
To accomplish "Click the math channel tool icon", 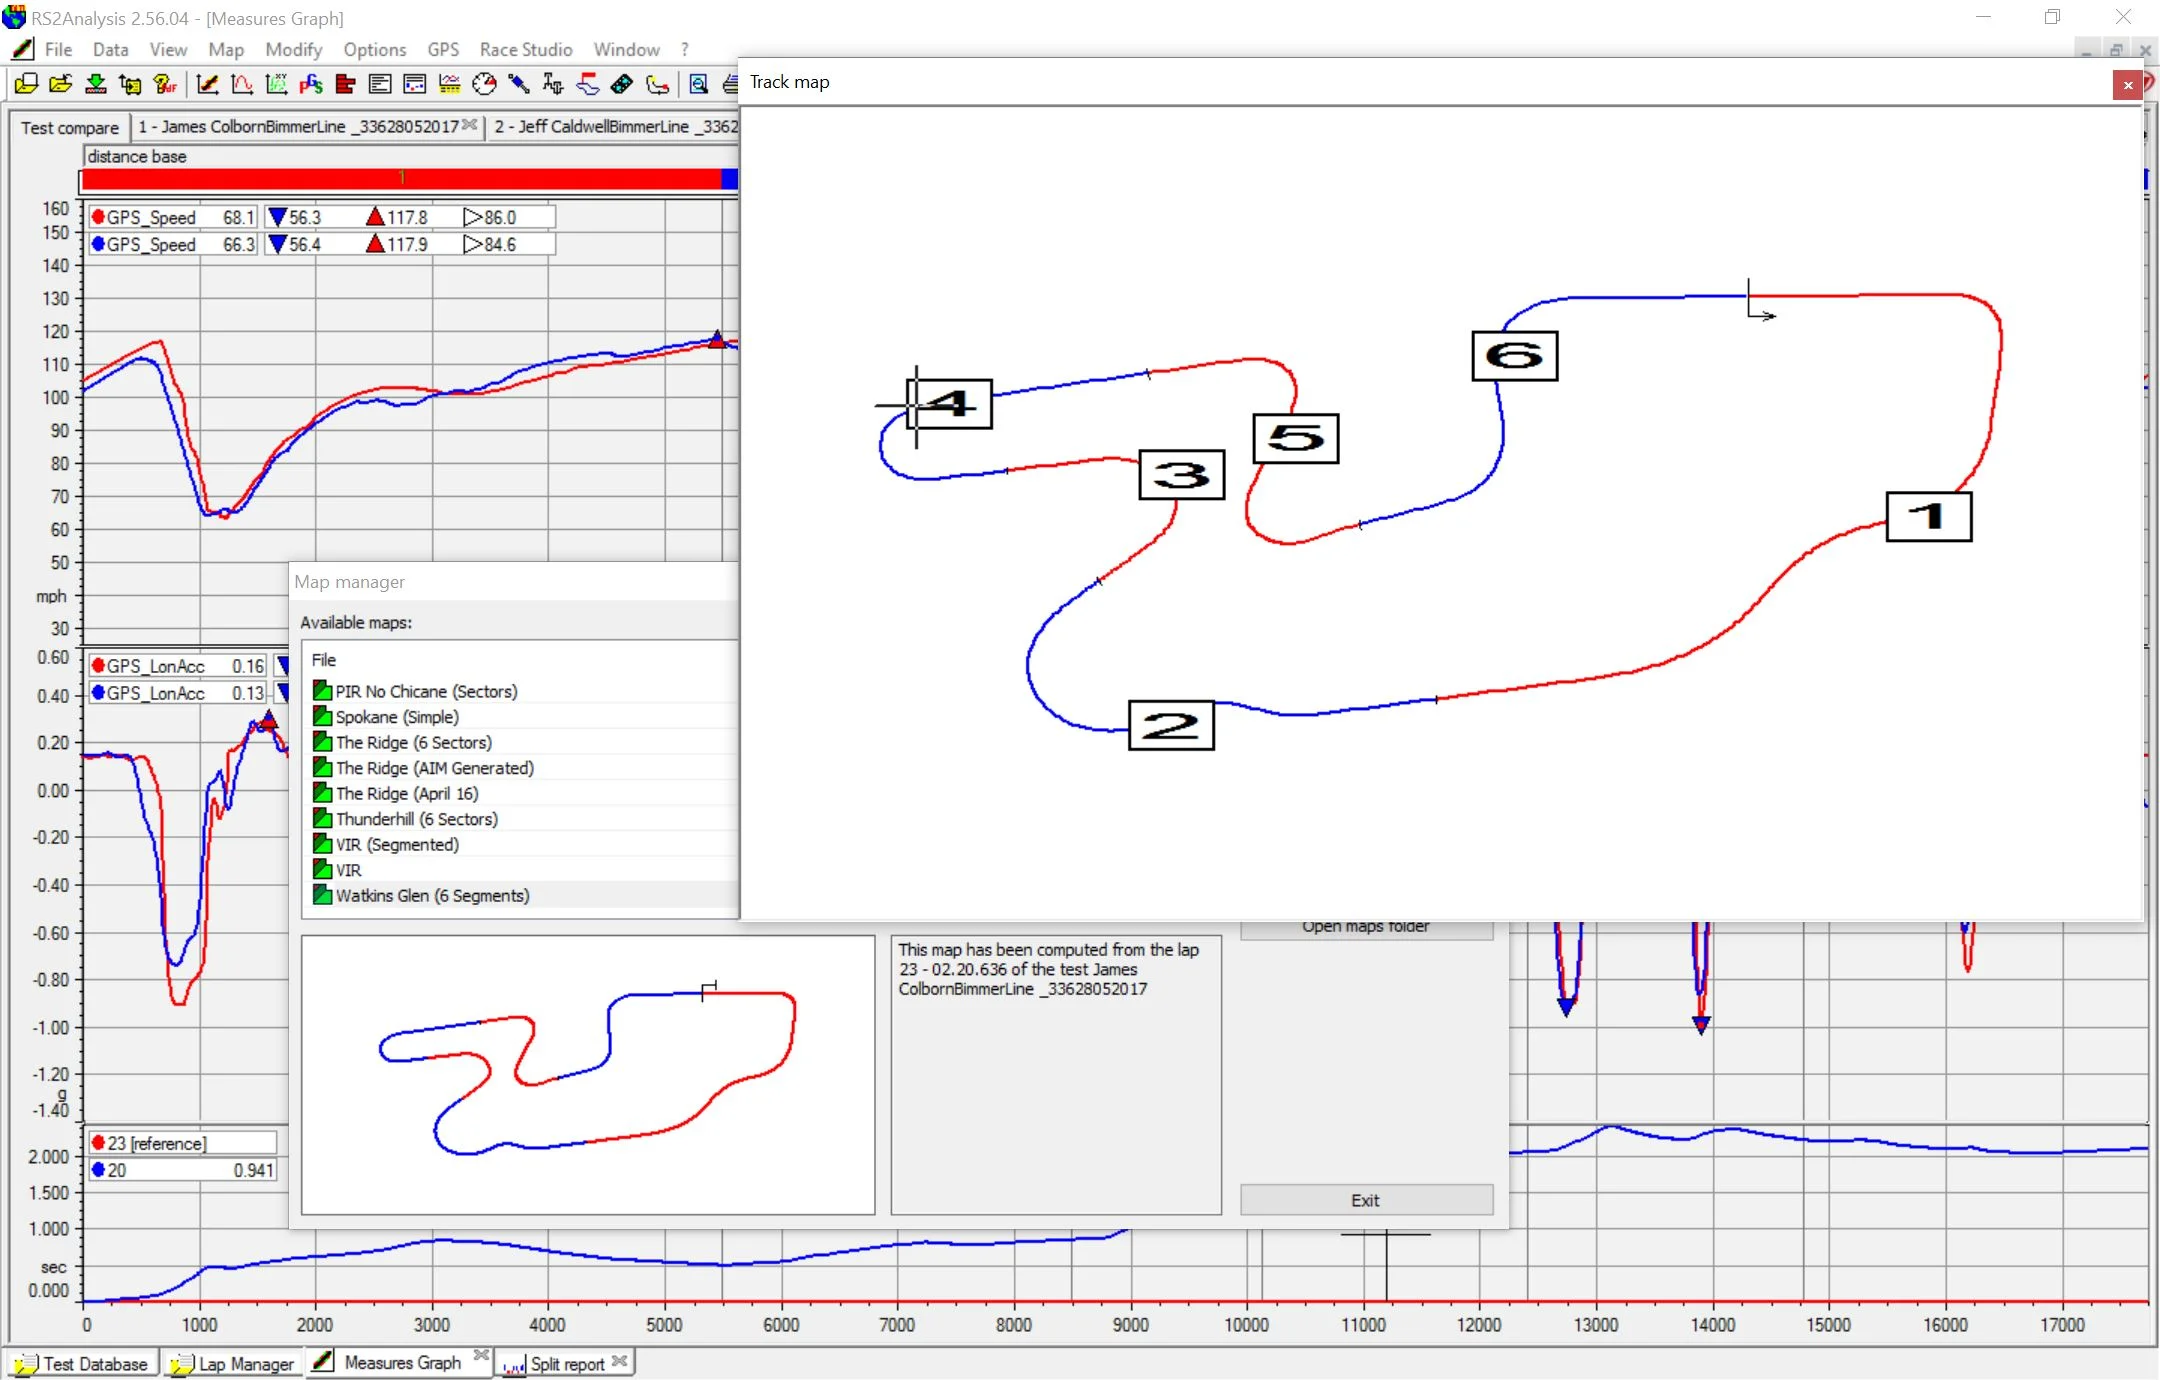I will pyautogui.click(x=553, y=84).
